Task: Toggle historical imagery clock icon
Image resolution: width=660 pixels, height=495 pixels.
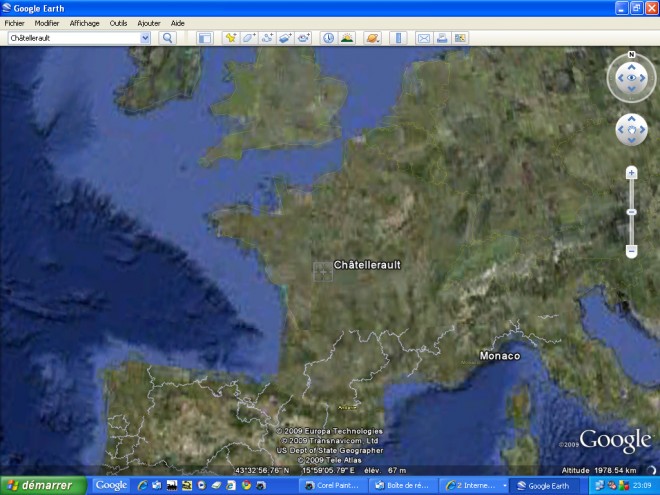Action: tap(328, 38)
